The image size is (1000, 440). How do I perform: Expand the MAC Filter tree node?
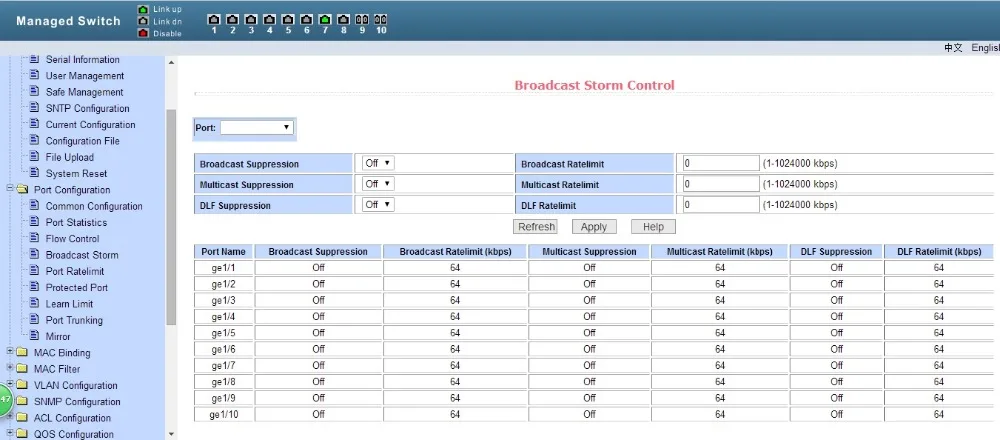pyautogui.click(x=10, y=368)
